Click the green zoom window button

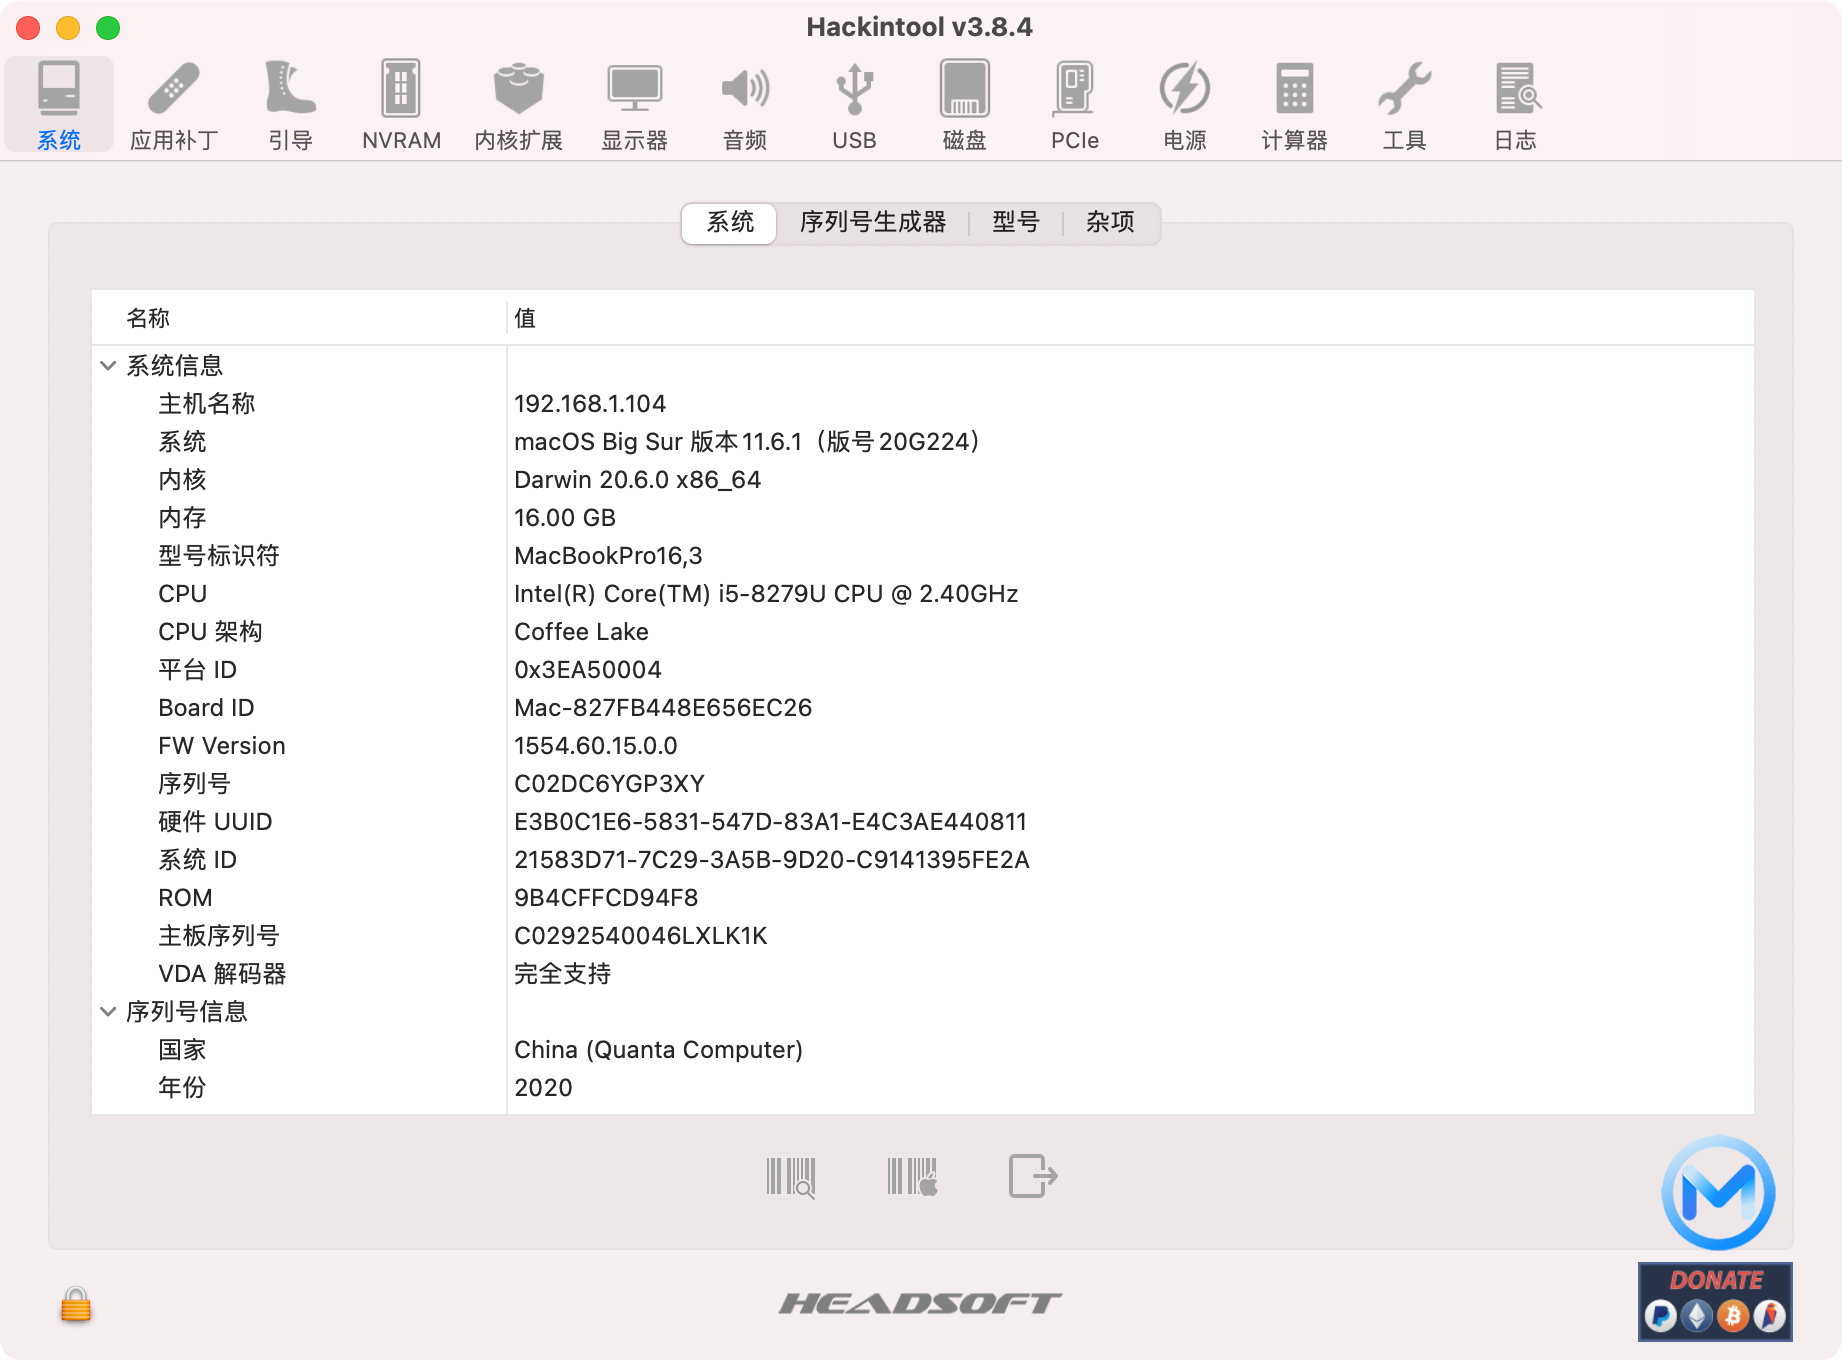pyautogui.click(x=108, y=28)
